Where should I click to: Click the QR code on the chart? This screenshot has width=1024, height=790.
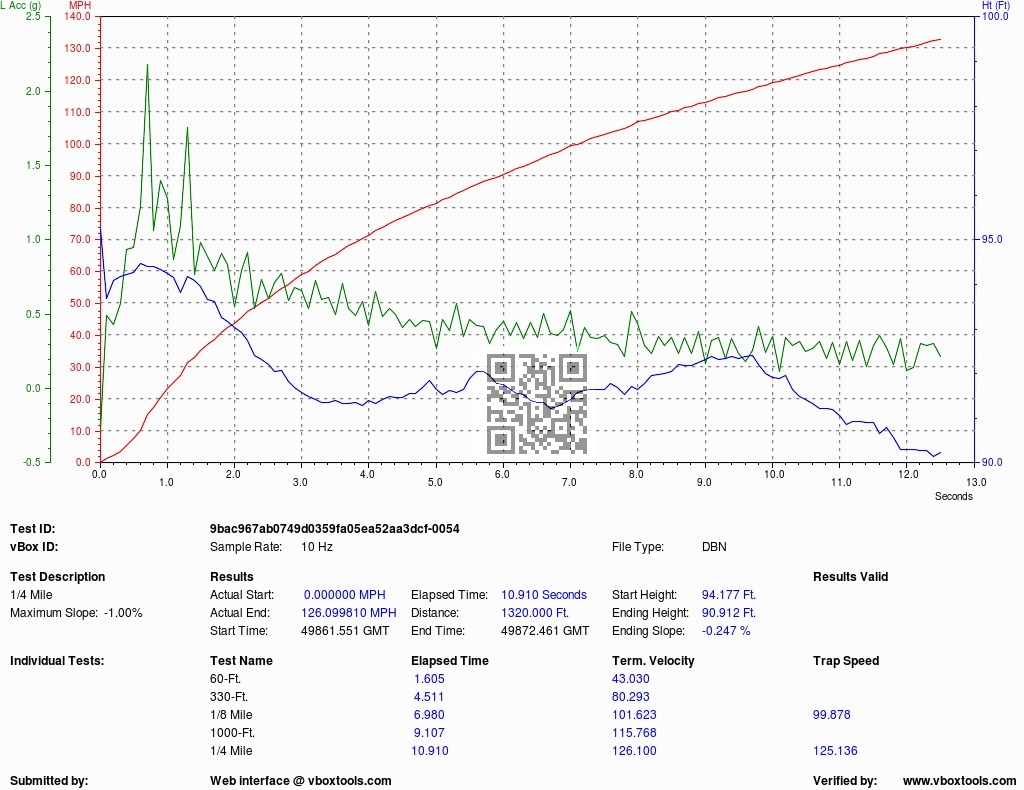(537, 404)
